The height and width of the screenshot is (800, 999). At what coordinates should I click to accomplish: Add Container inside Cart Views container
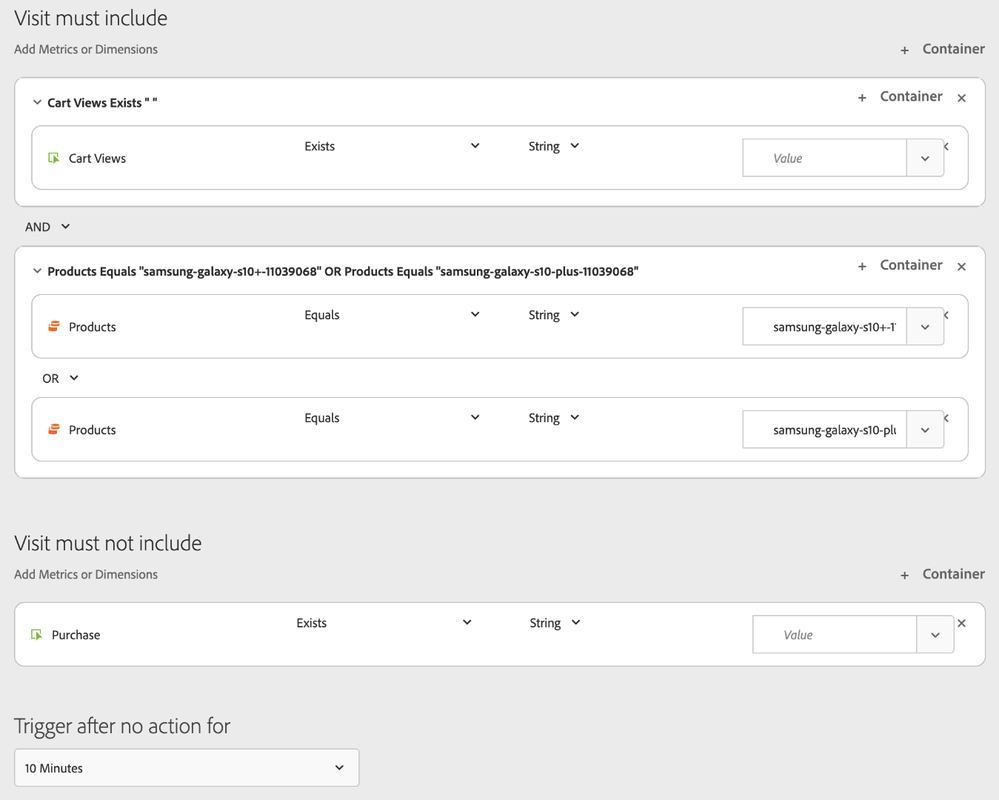900,97
